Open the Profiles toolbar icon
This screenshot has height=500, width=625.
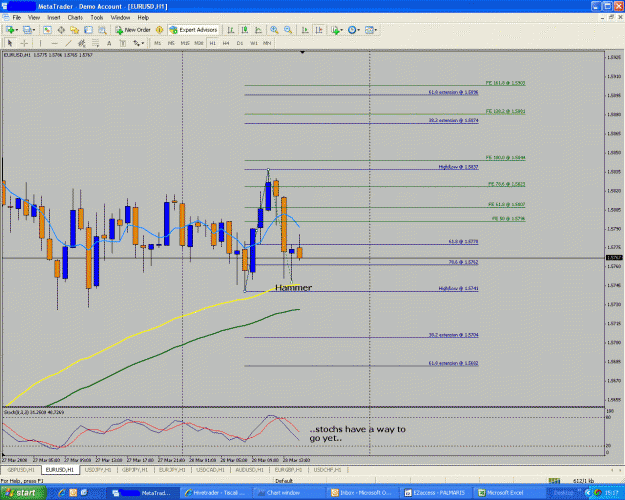29,30
